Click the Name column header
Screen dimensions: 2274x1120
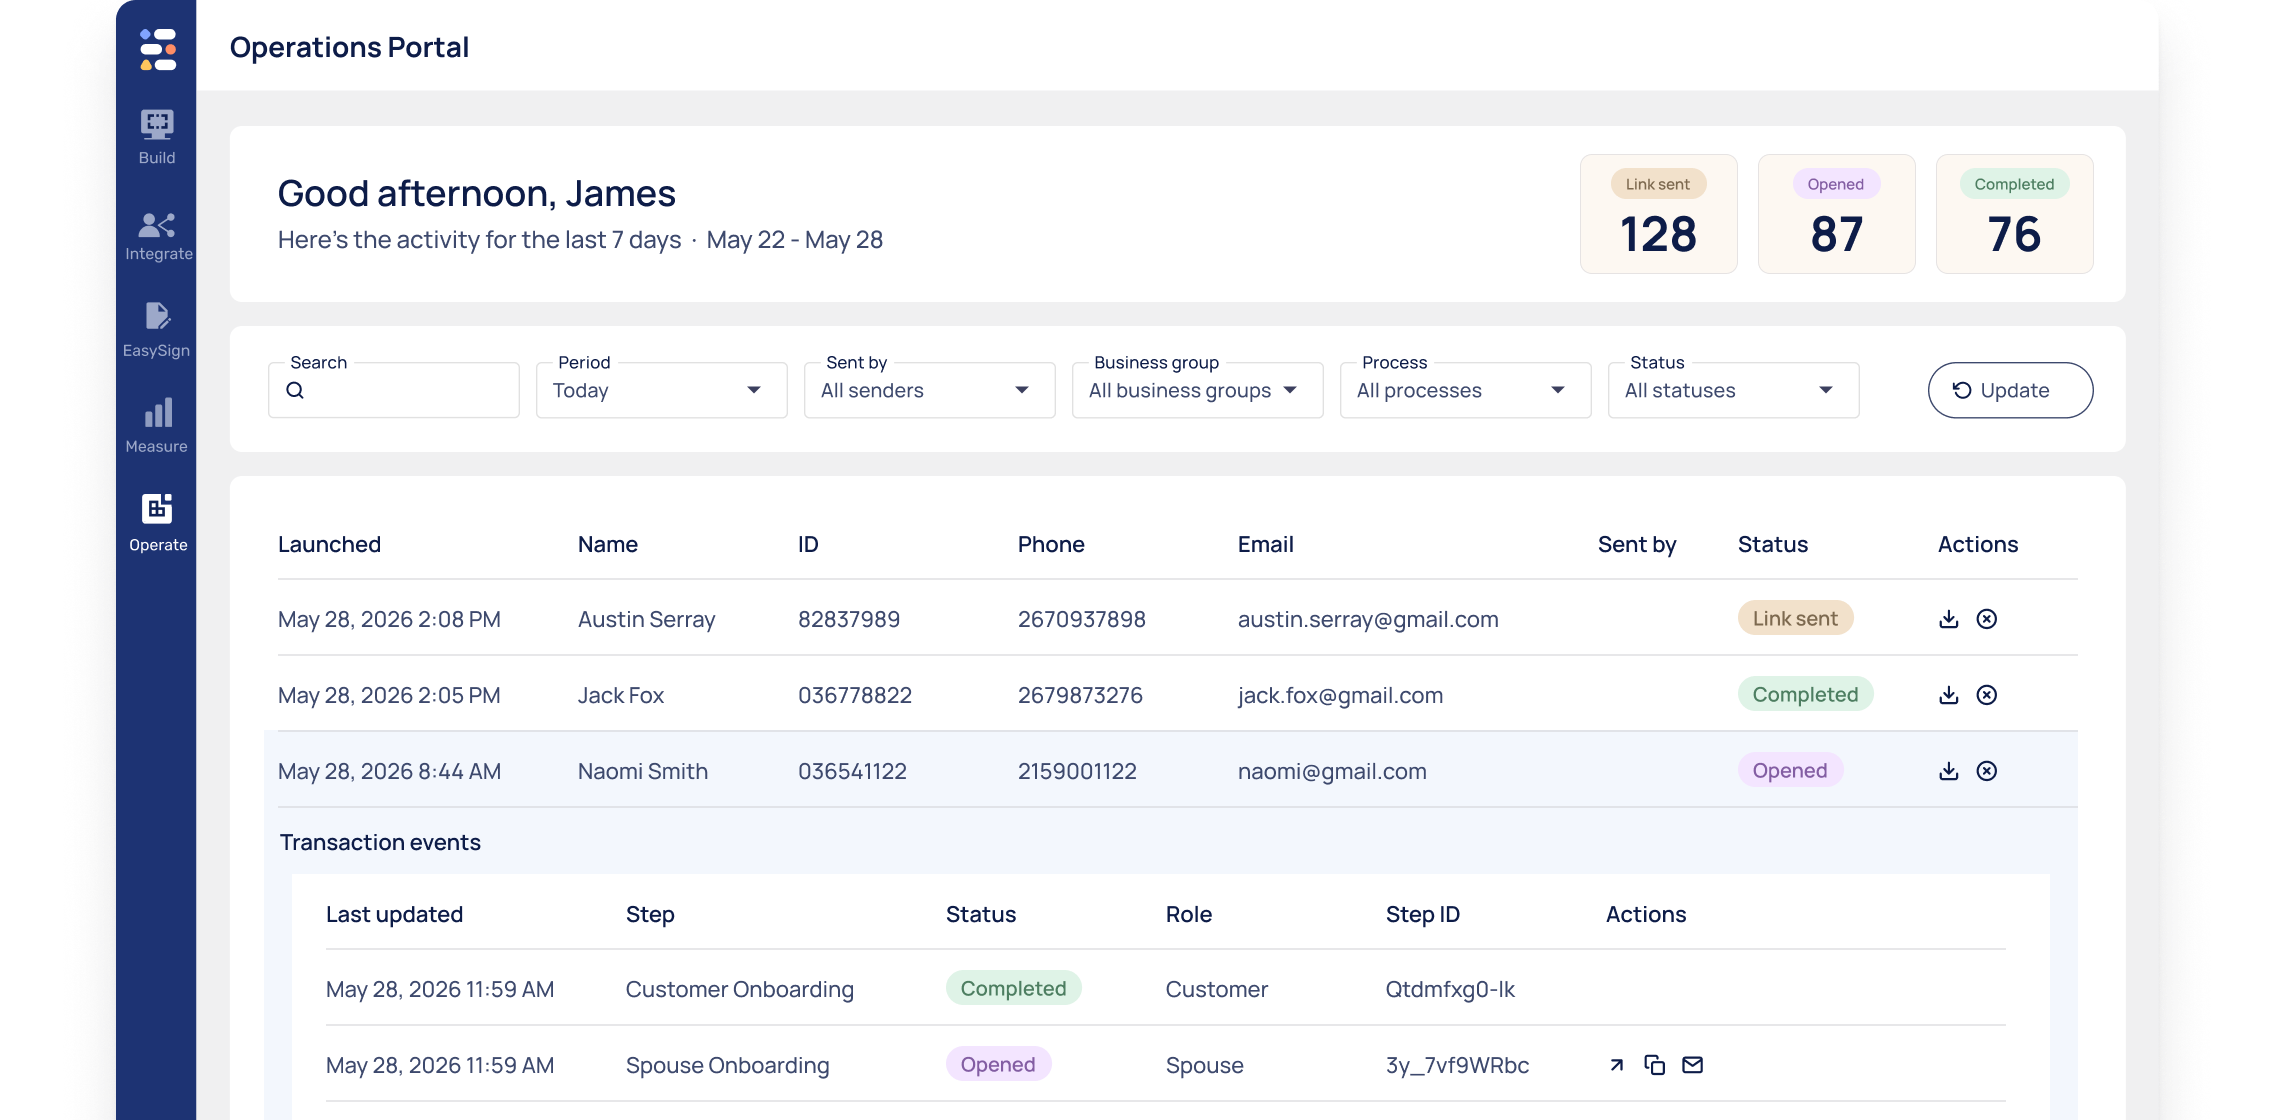[608, 544]
